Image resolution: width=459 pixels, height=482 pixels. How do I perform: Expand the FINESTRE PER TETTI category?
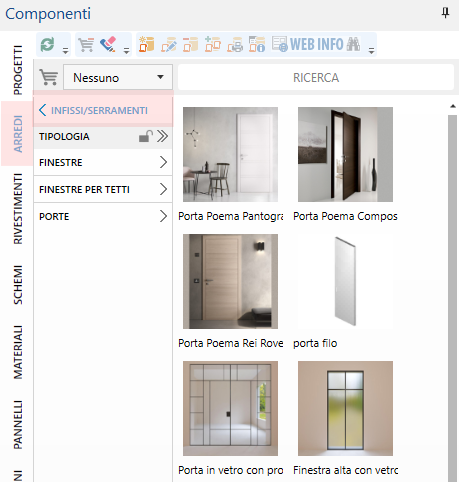(x=103, y=189)
